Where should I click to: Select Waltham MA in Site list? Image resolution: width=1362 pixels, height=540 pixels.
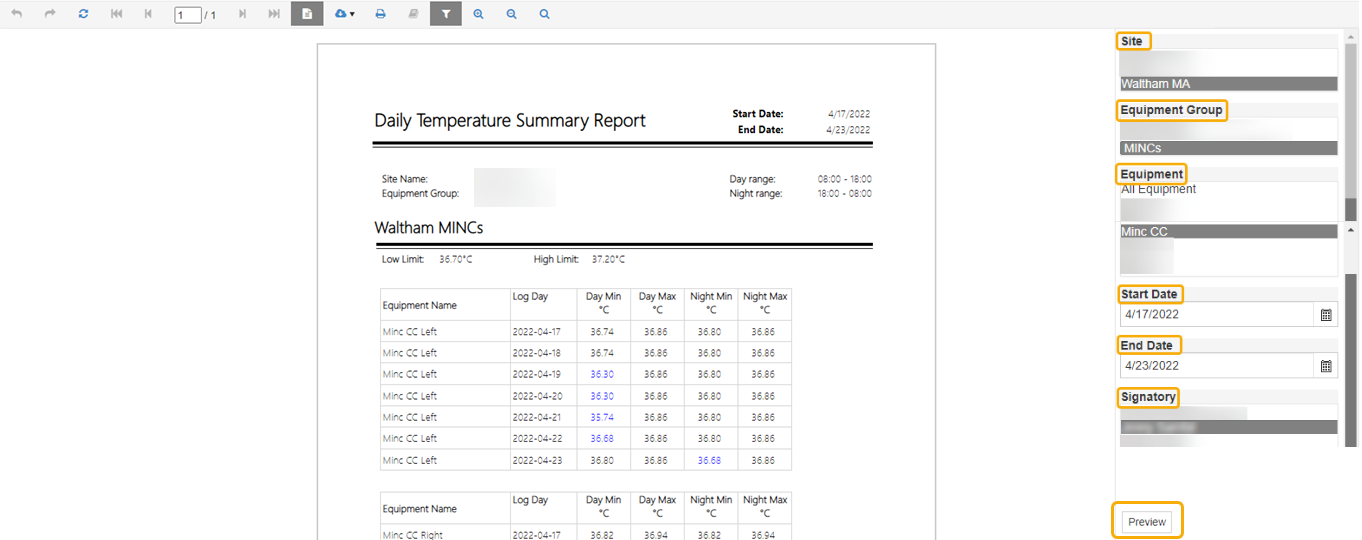click(x=1229, y=84)
